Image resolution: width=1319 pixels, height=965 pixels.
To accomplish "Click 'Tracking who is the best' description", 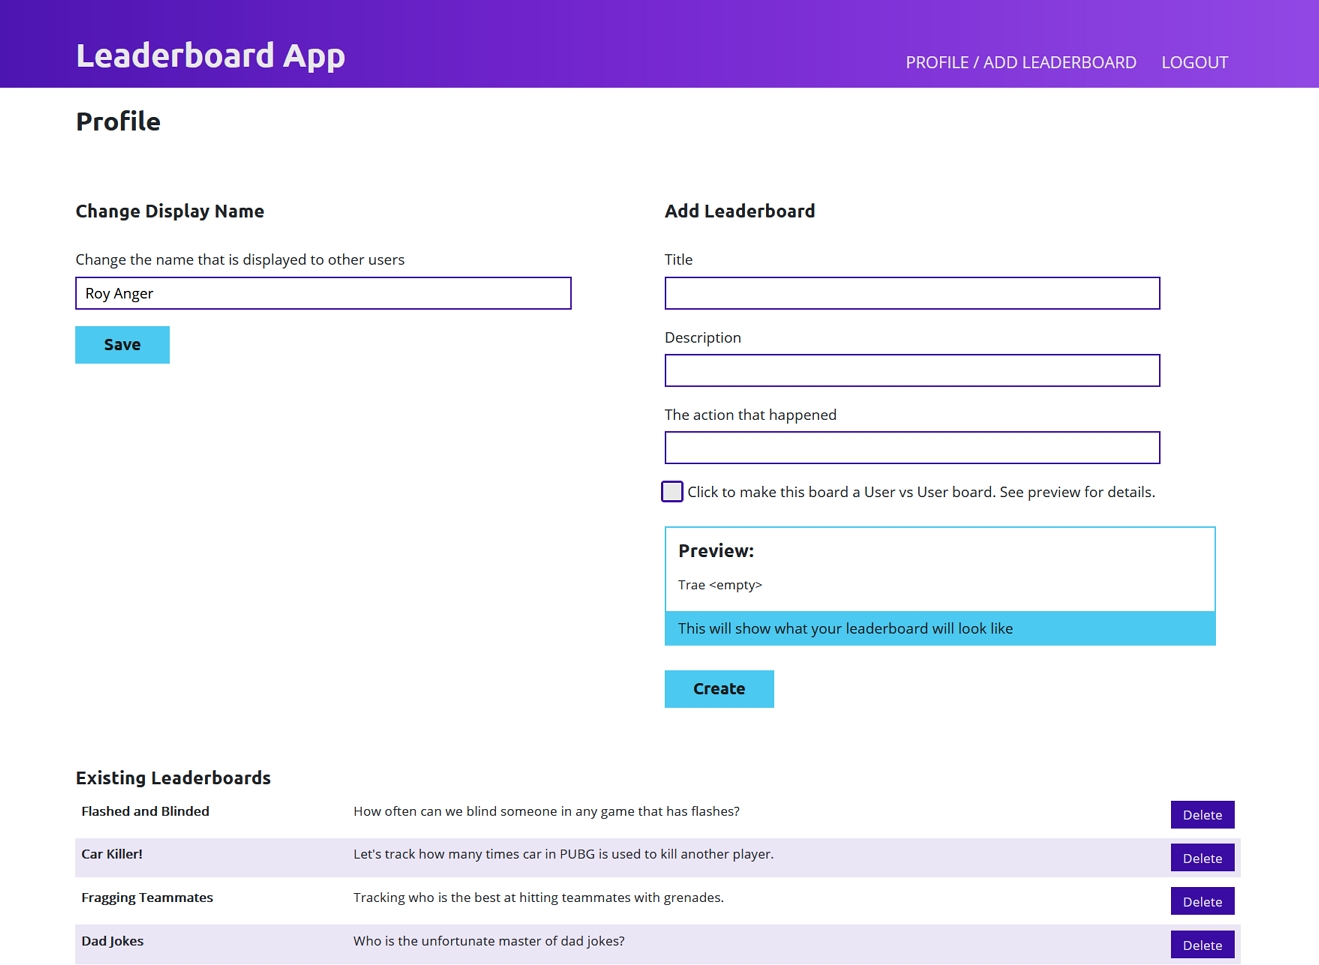I will tap(538, 898).
